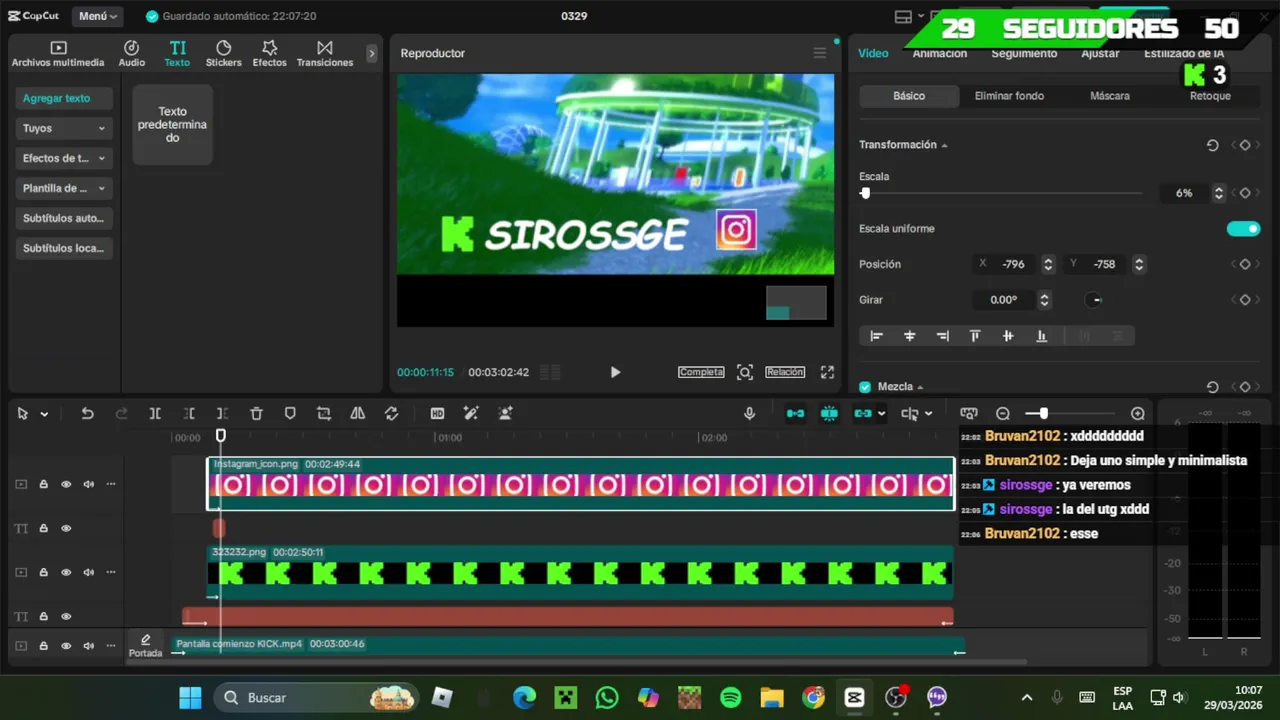Open the Efectos tab

tap(269, 54)
